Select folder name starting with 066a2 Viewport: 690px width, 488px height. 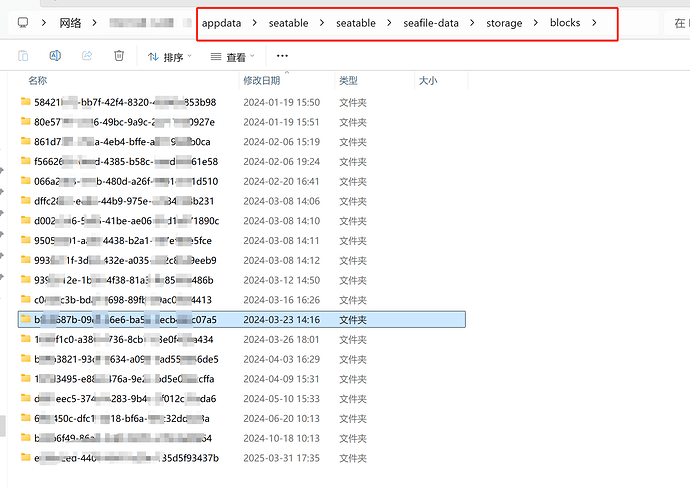242,181
